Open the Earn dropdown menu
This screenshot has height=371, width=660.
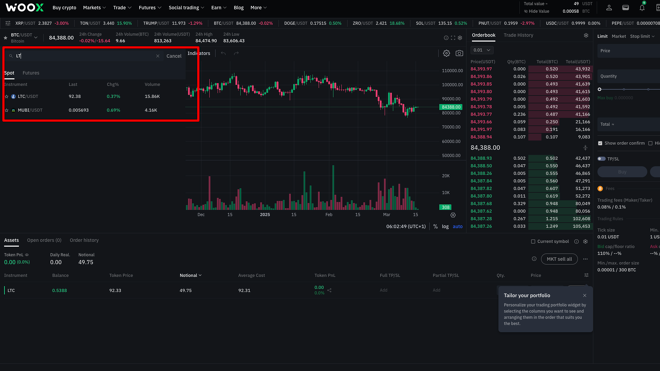tap(218, 8)
